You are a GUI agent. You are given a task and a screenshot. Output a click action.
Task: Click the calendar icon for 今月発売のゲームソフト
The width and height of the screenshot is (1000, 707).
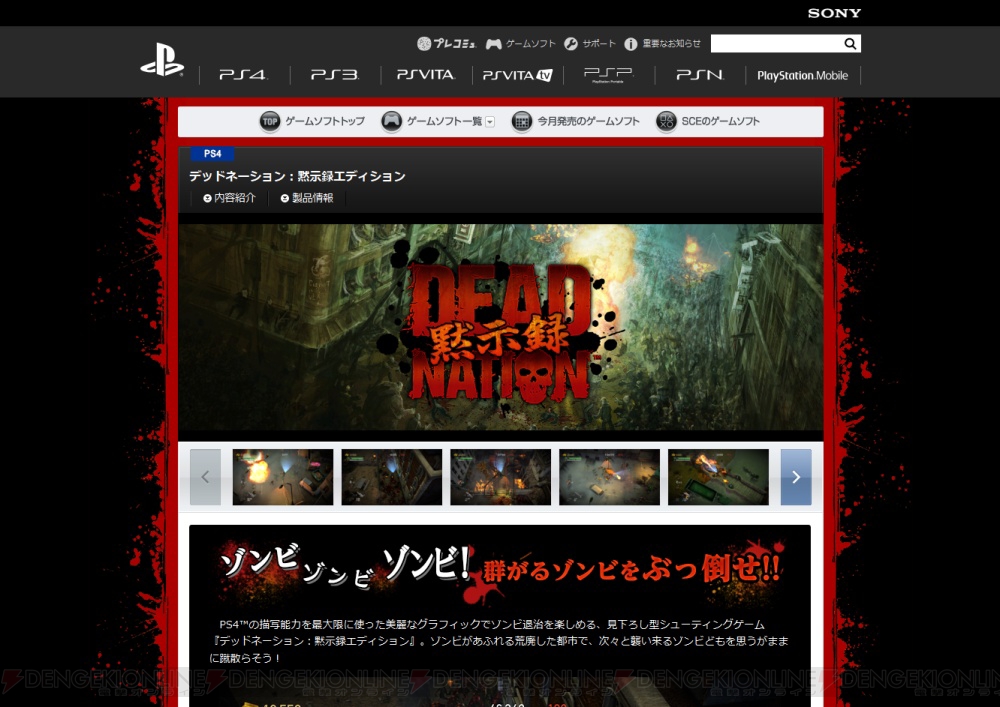click(x=522, y=121)
